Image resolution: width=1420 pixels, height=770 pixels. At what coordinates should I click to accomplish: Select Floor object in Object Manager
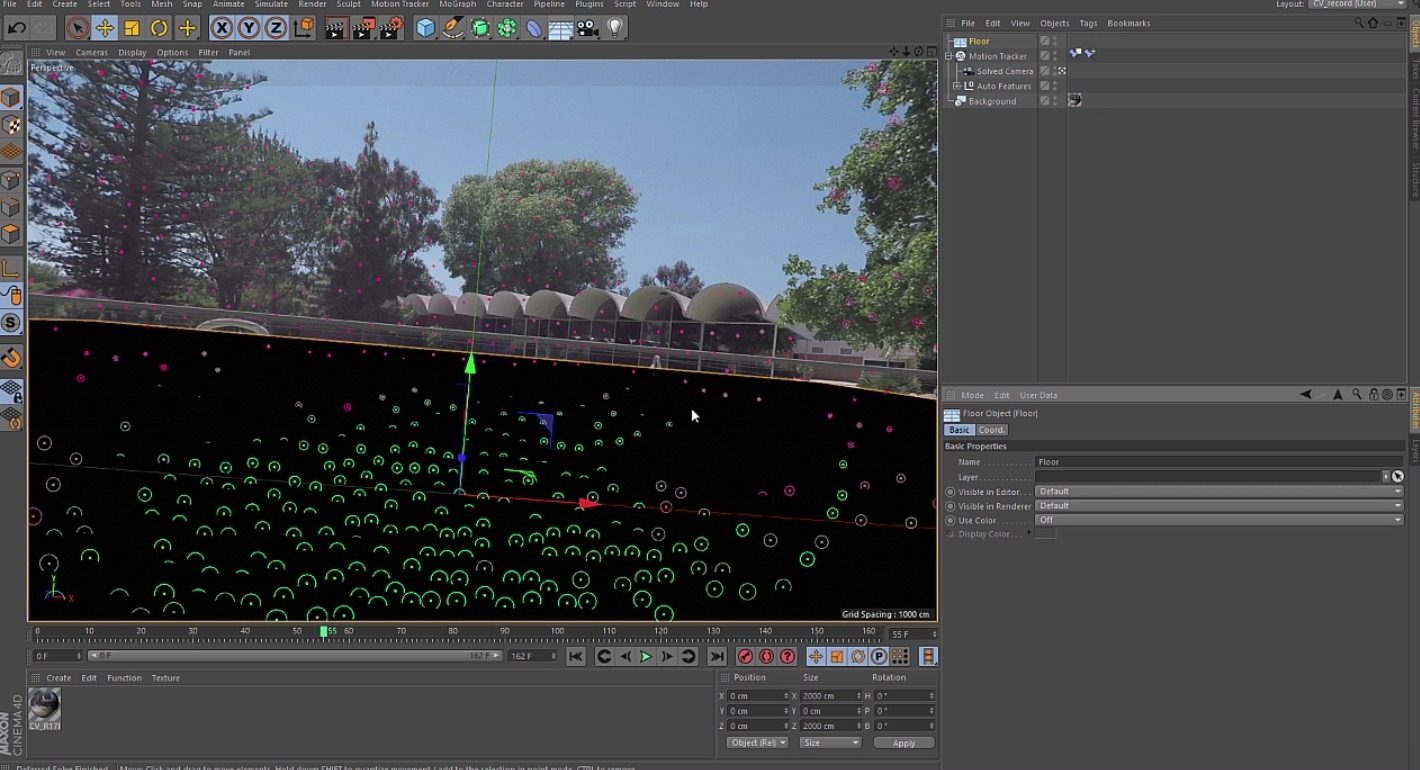[x=979, y=41]
